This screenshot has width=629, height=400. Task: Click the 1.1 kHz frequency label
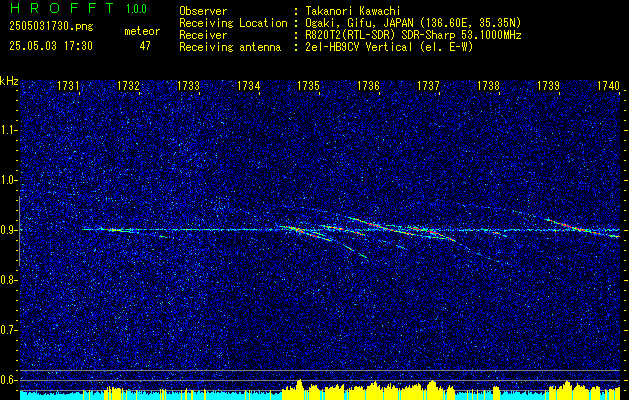pos(9,130)
